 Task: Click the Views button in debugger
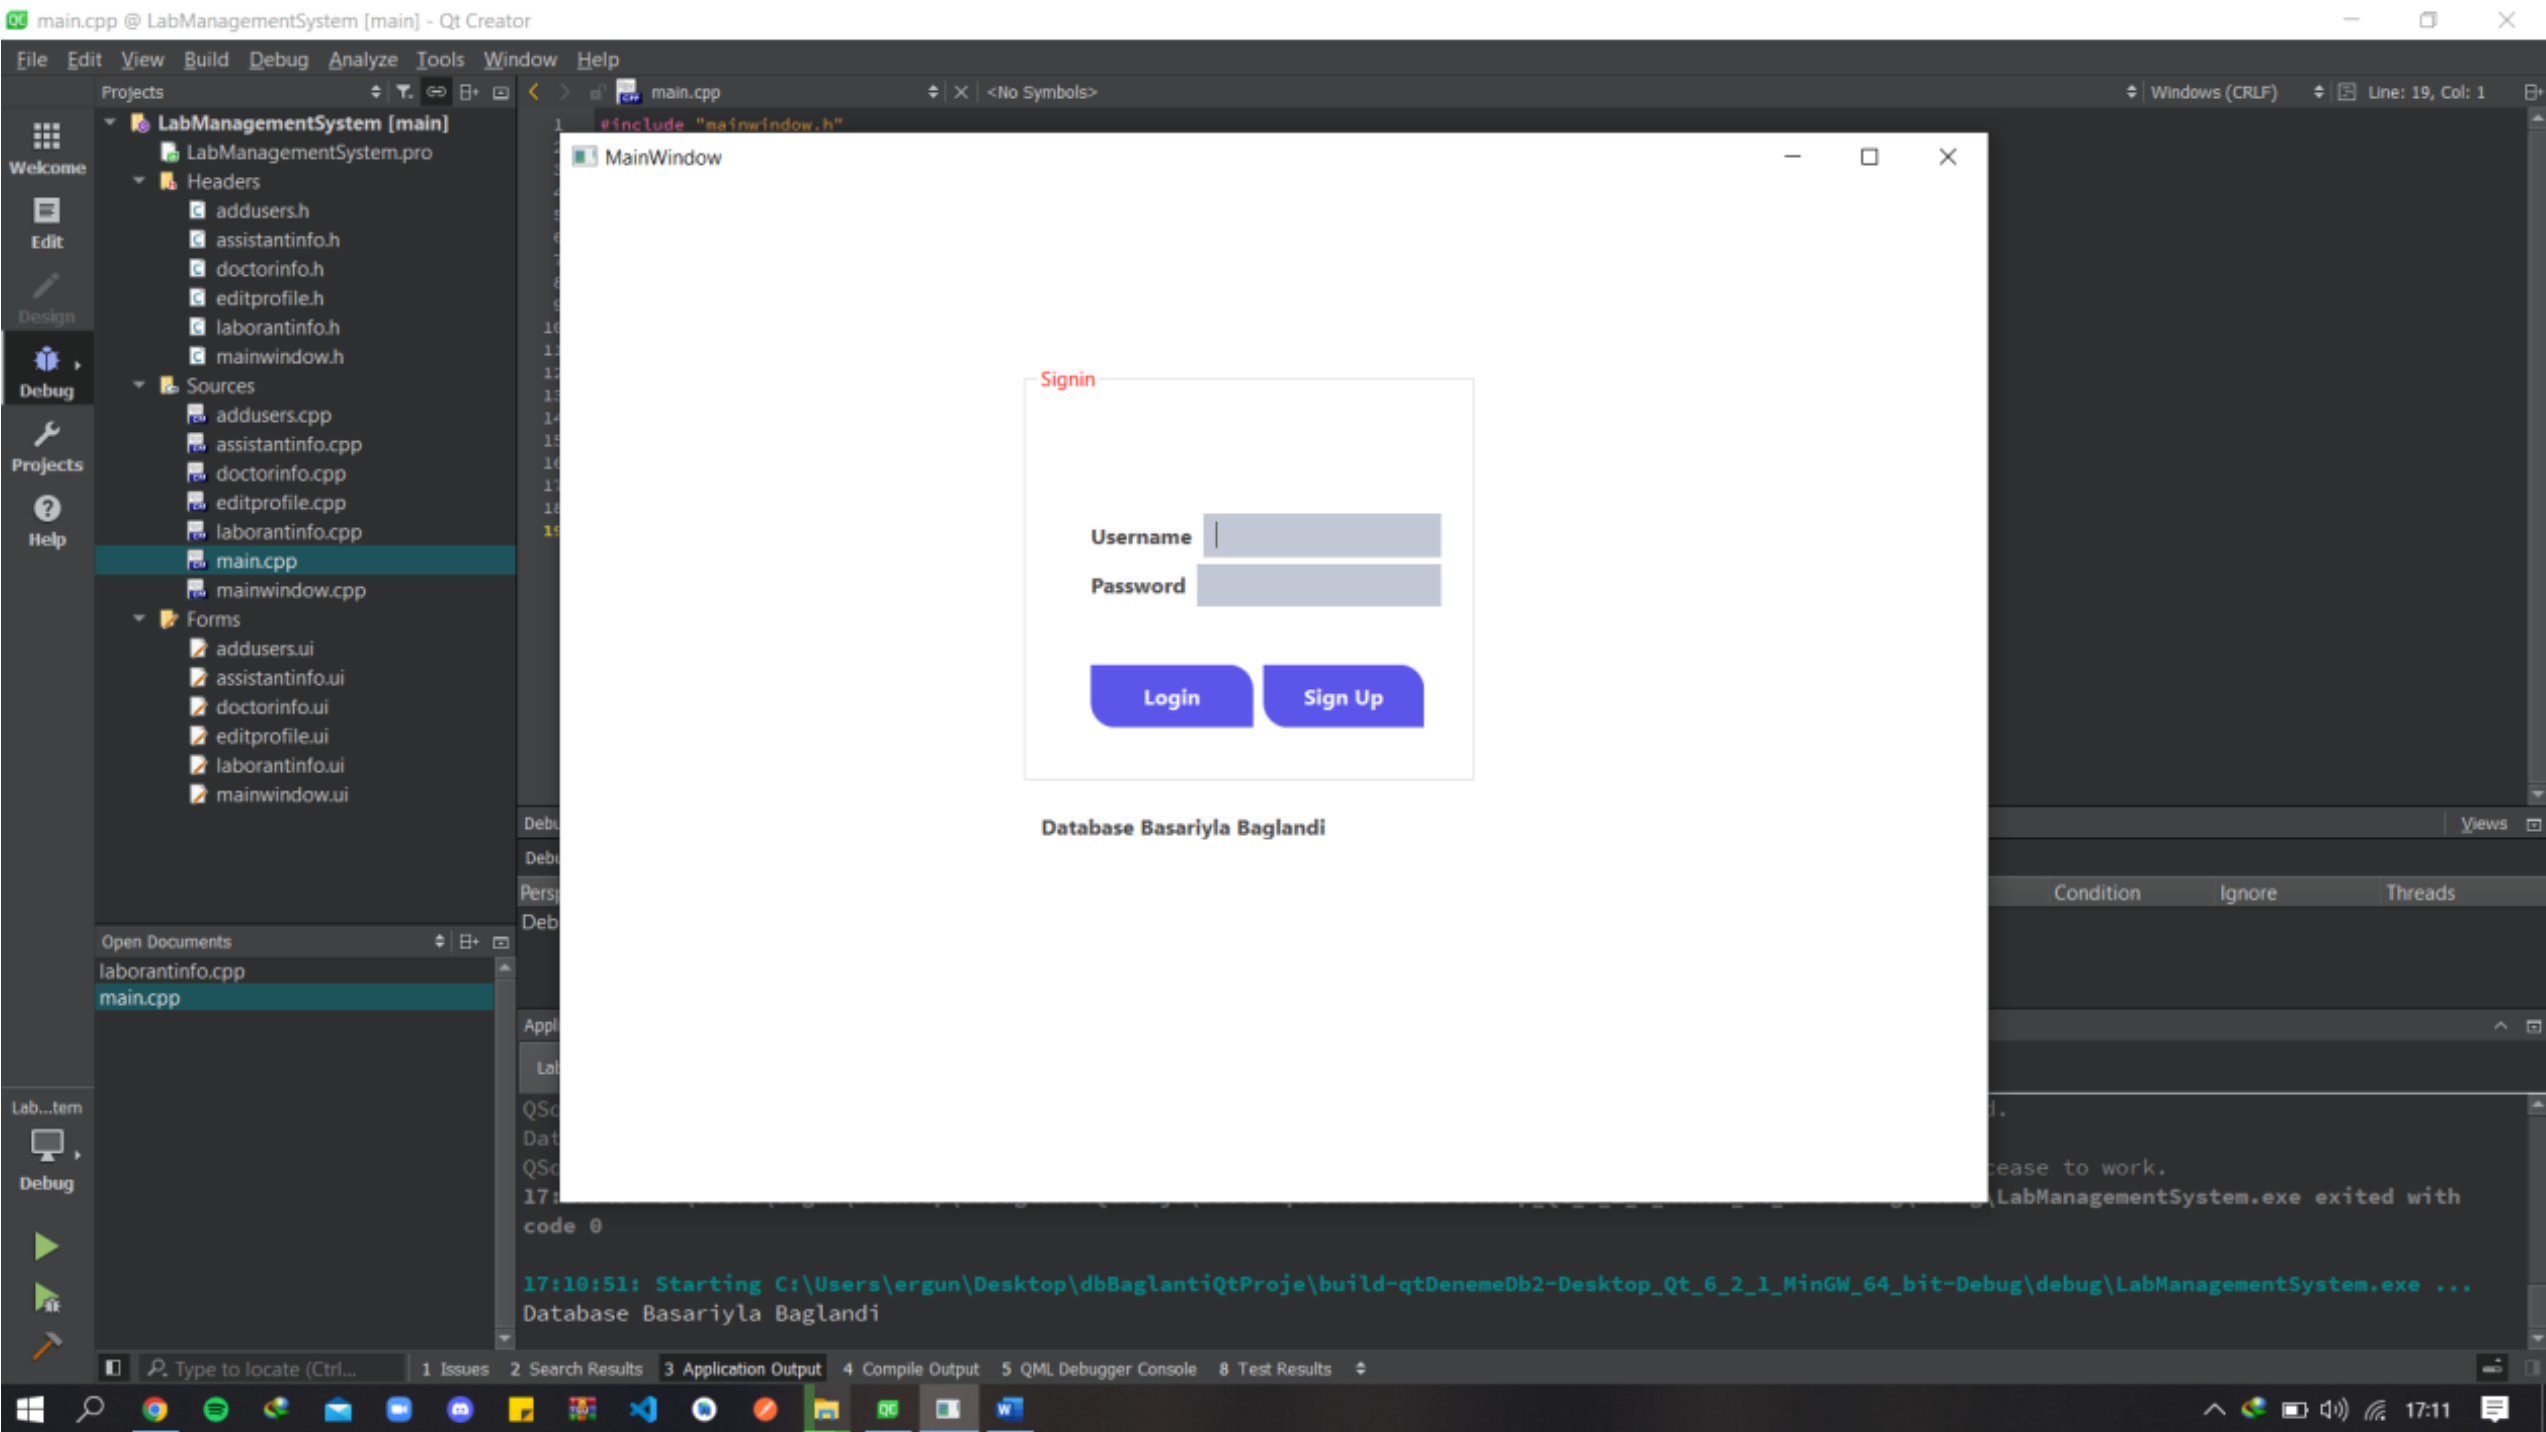click(2483, 823)
